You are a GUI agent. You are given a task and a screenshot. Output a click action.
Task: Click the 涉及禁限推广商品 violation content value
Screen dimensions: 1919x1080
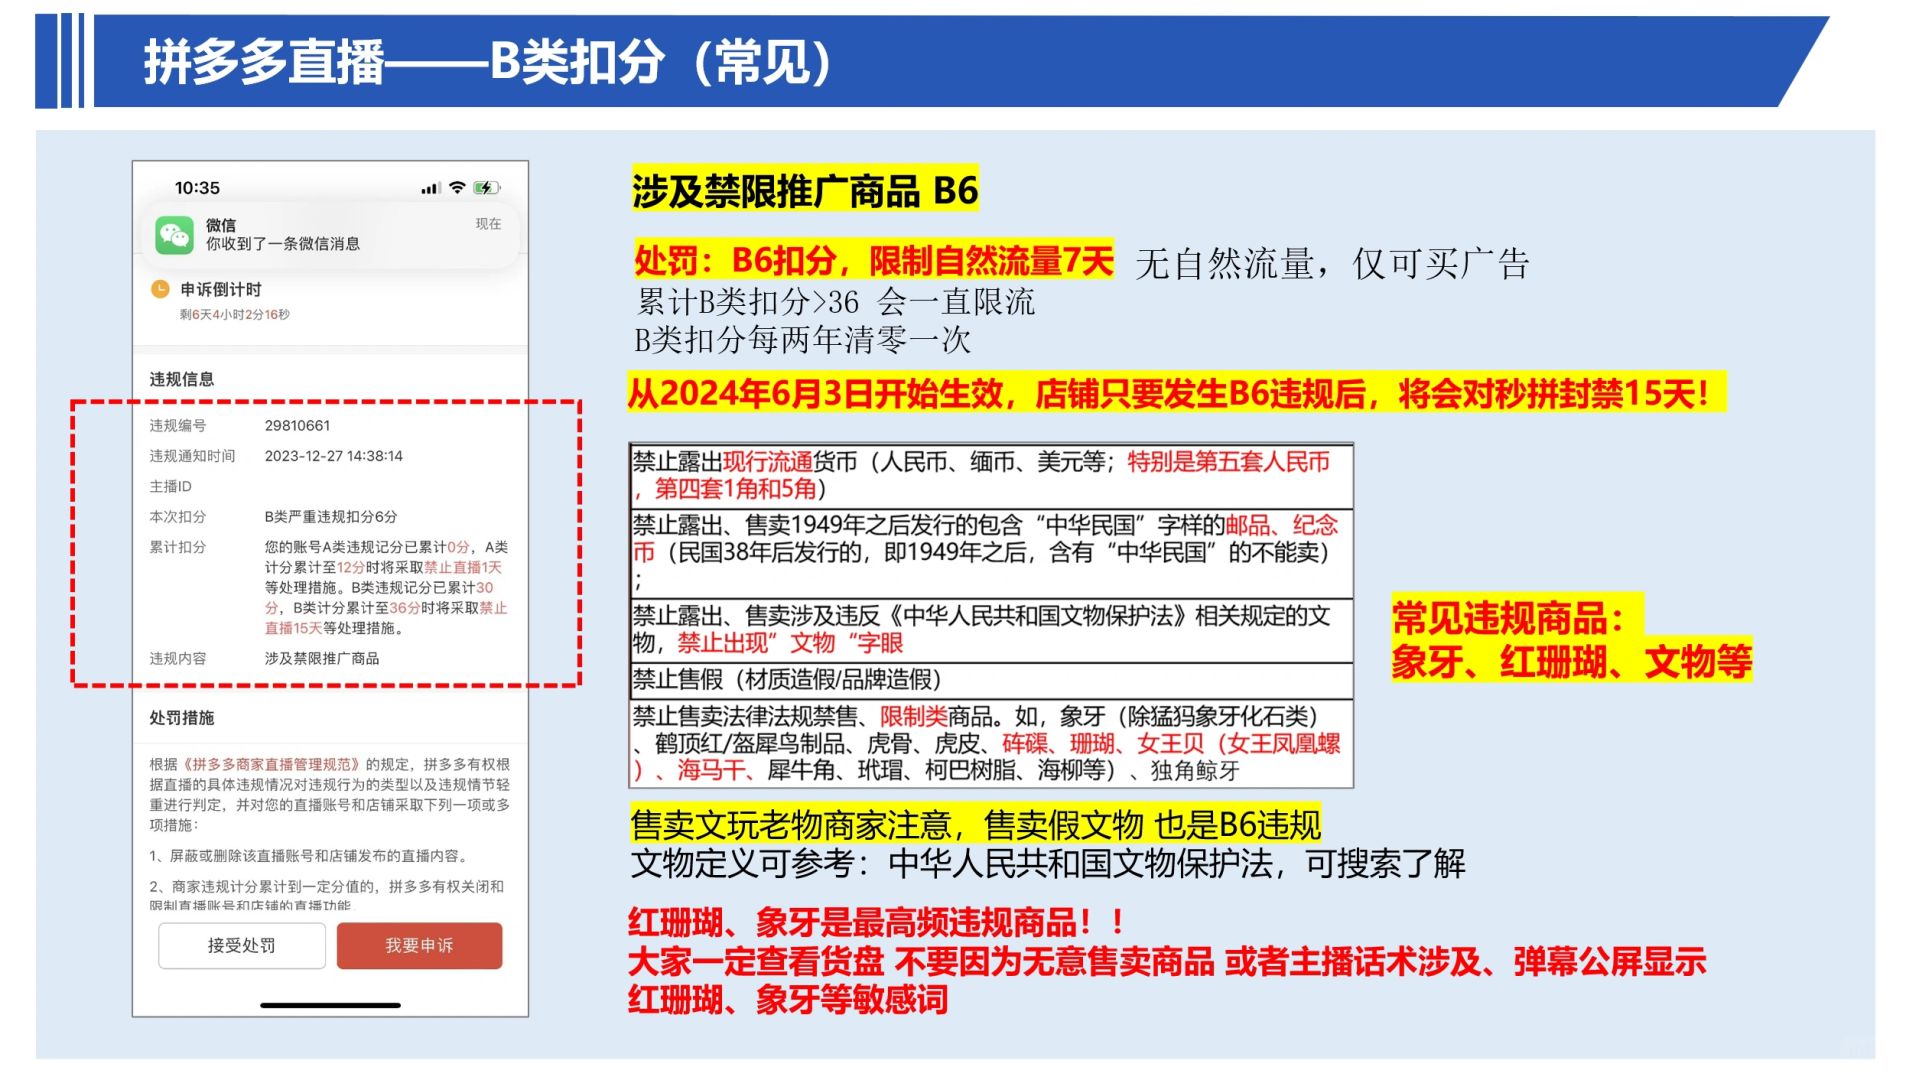coord(322,659)
